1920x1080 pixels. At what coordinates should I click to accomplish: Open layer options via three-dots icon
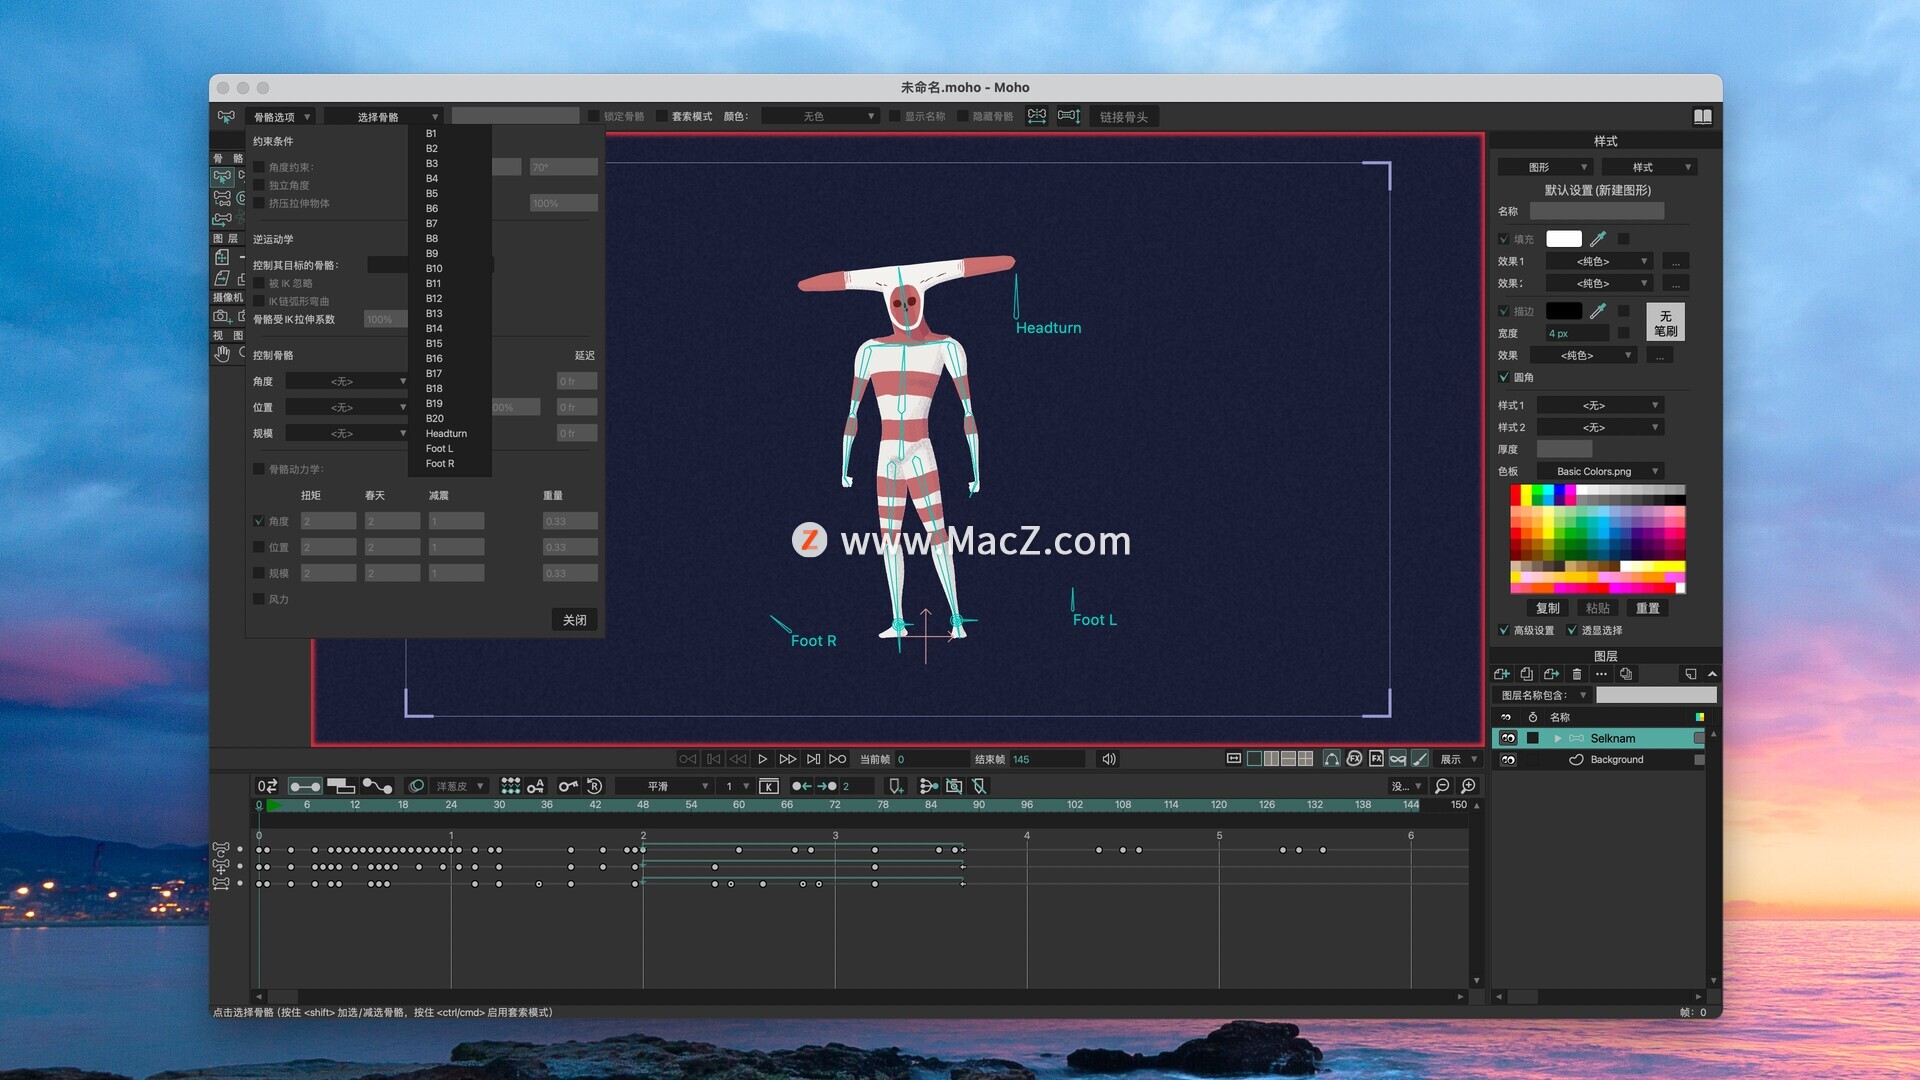pyautogui.click(x=1601, y=674)
